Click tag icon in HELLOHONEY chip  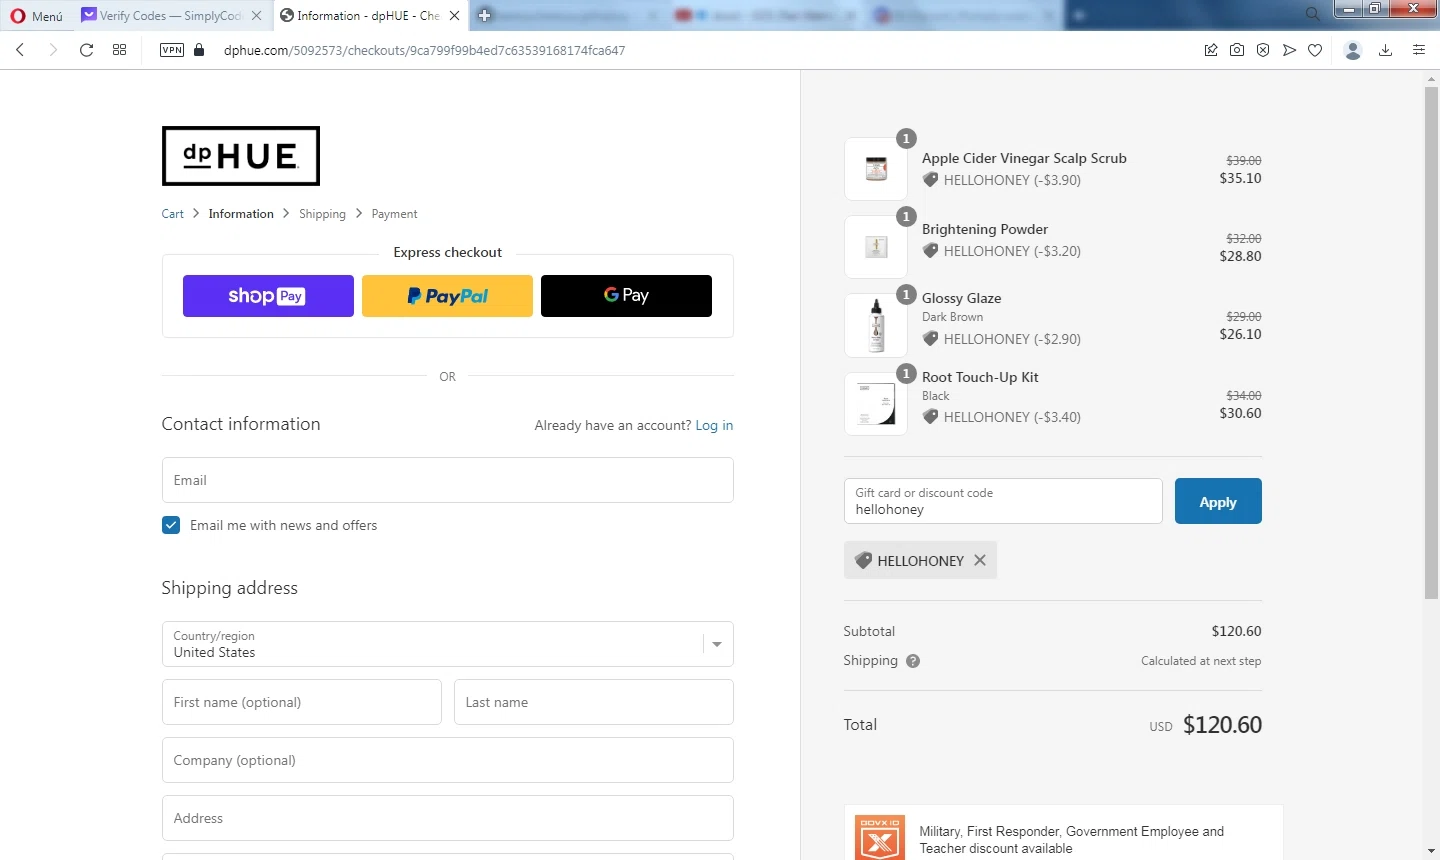click(863, 560)
